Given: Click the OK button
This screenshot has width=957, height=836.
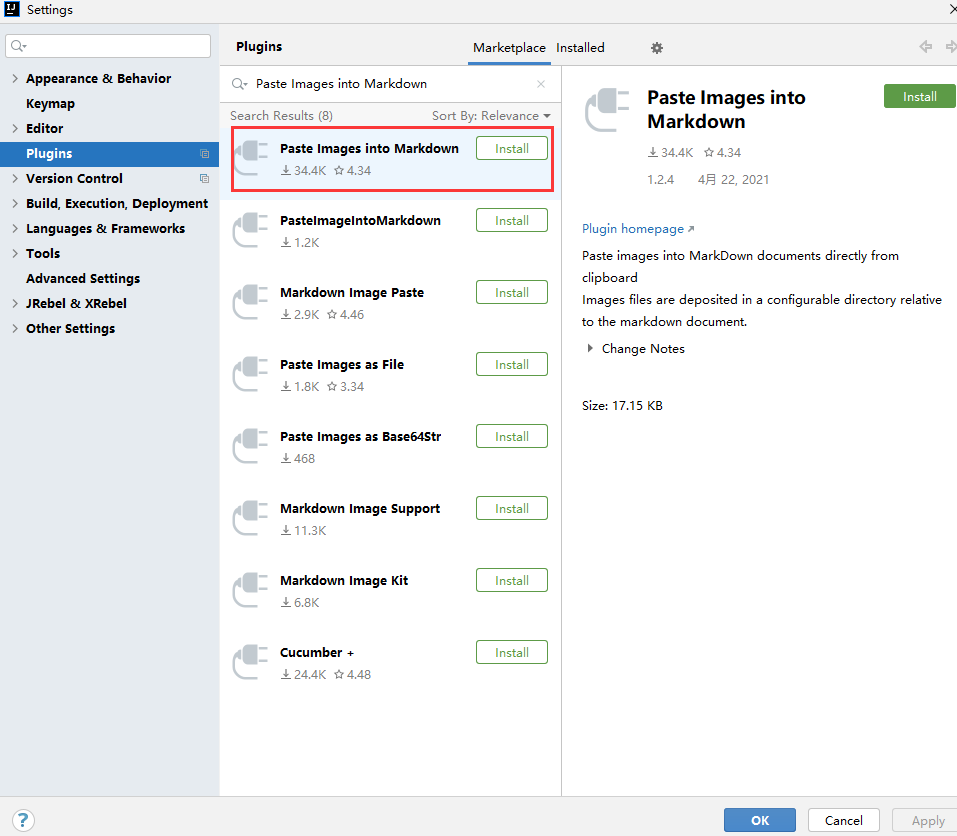Looking at the screenshot, I should click(x=760, y=820).
